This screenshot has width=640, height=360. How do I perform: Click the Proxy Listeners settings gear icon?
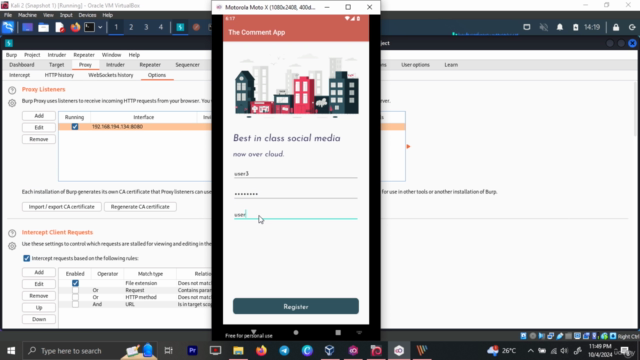coord(12,103)
